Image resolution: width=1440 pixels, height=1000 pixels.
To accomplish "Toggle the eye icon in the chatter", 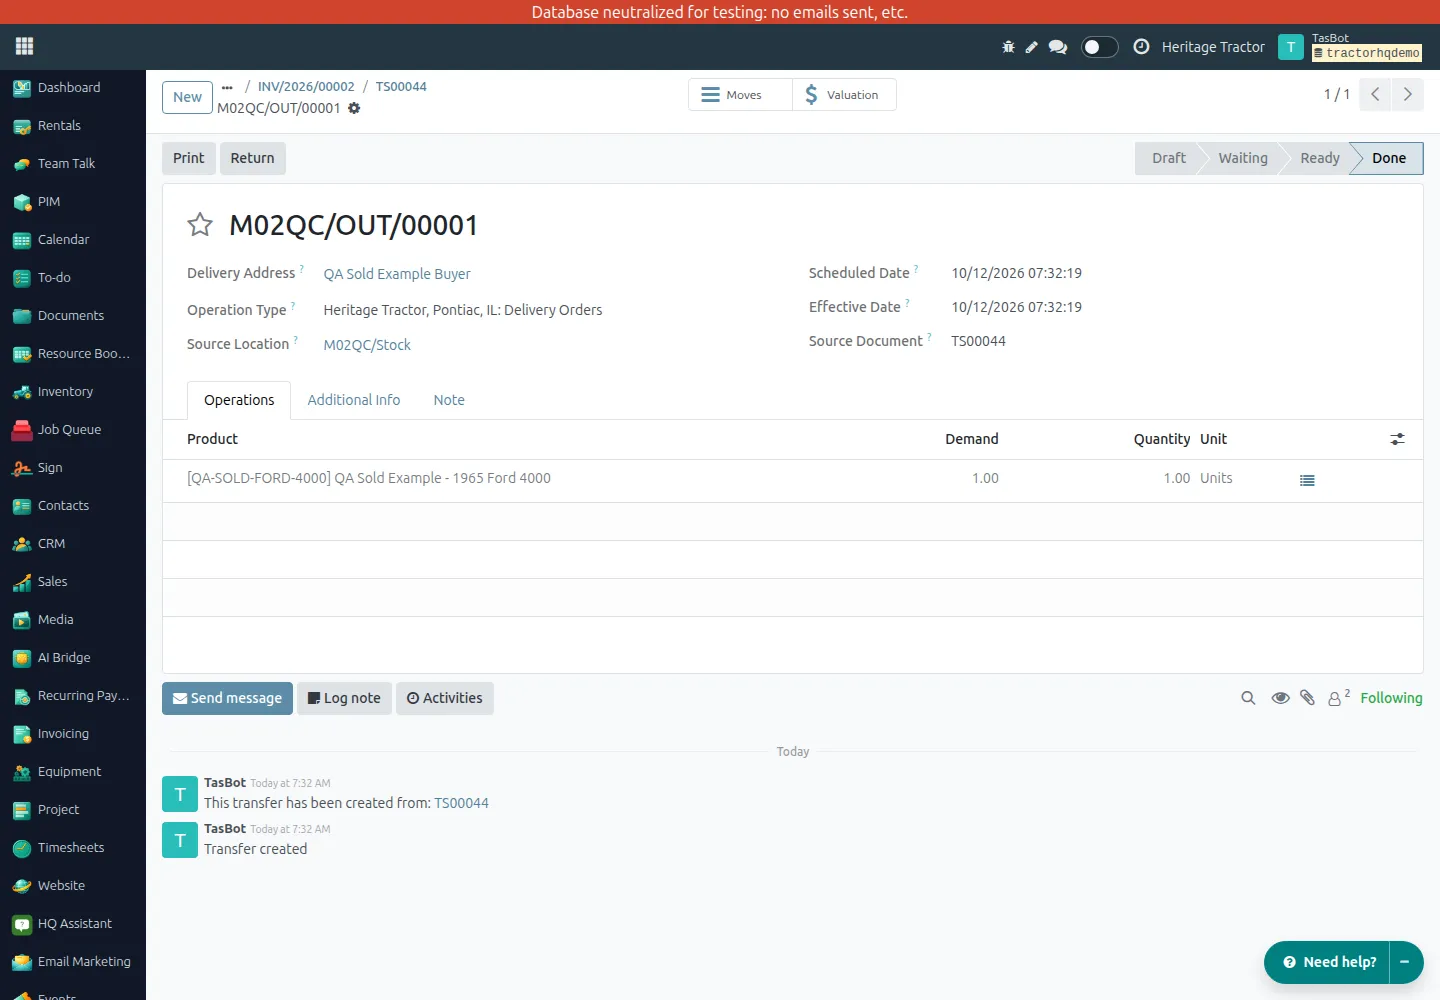I will [1280, 698].
